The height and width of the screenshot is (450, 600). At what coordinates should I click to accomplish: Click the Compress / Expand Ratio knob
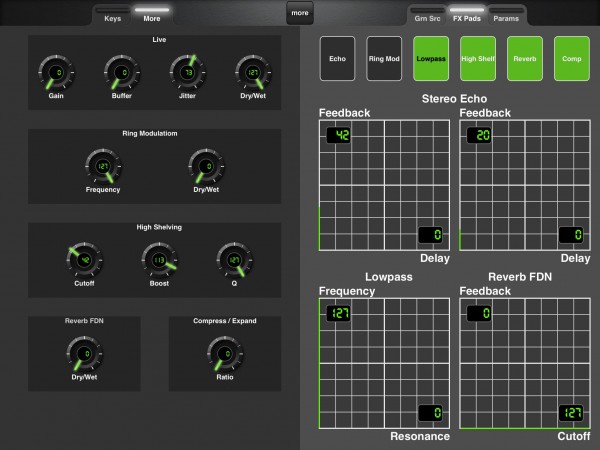click(x=225, y=354)
